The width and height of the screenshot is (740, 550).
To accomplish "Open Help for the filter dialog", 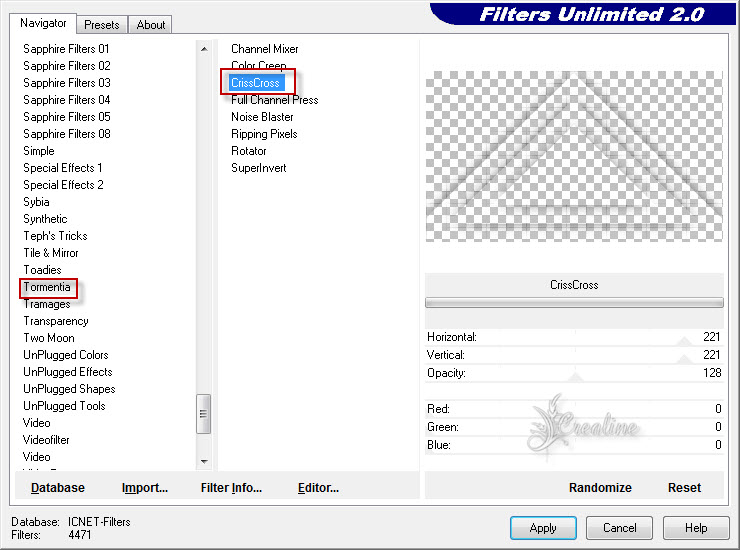I will pyautogui.click(x=696, y=528).
